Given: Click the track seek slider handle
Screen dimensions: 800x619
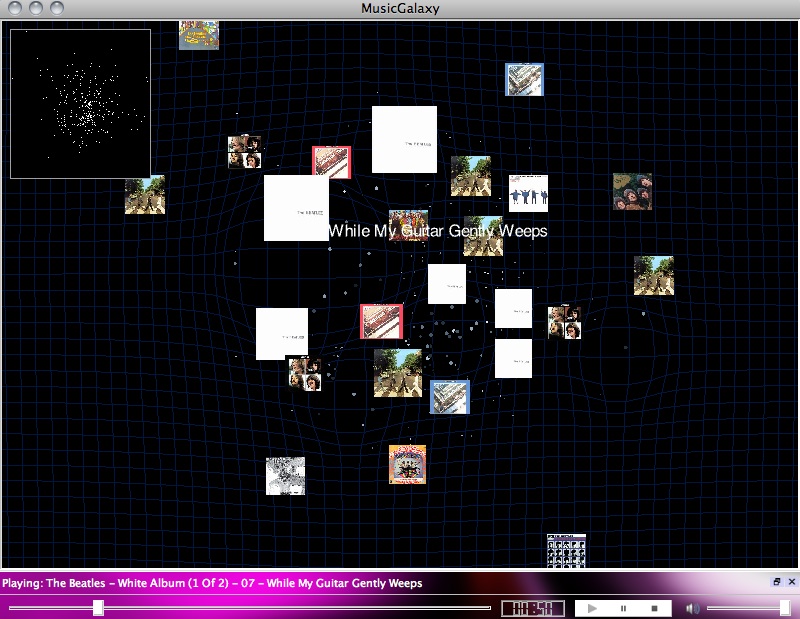Looking at the screenshot, I should pyautogui.click(x=98, y=608).
